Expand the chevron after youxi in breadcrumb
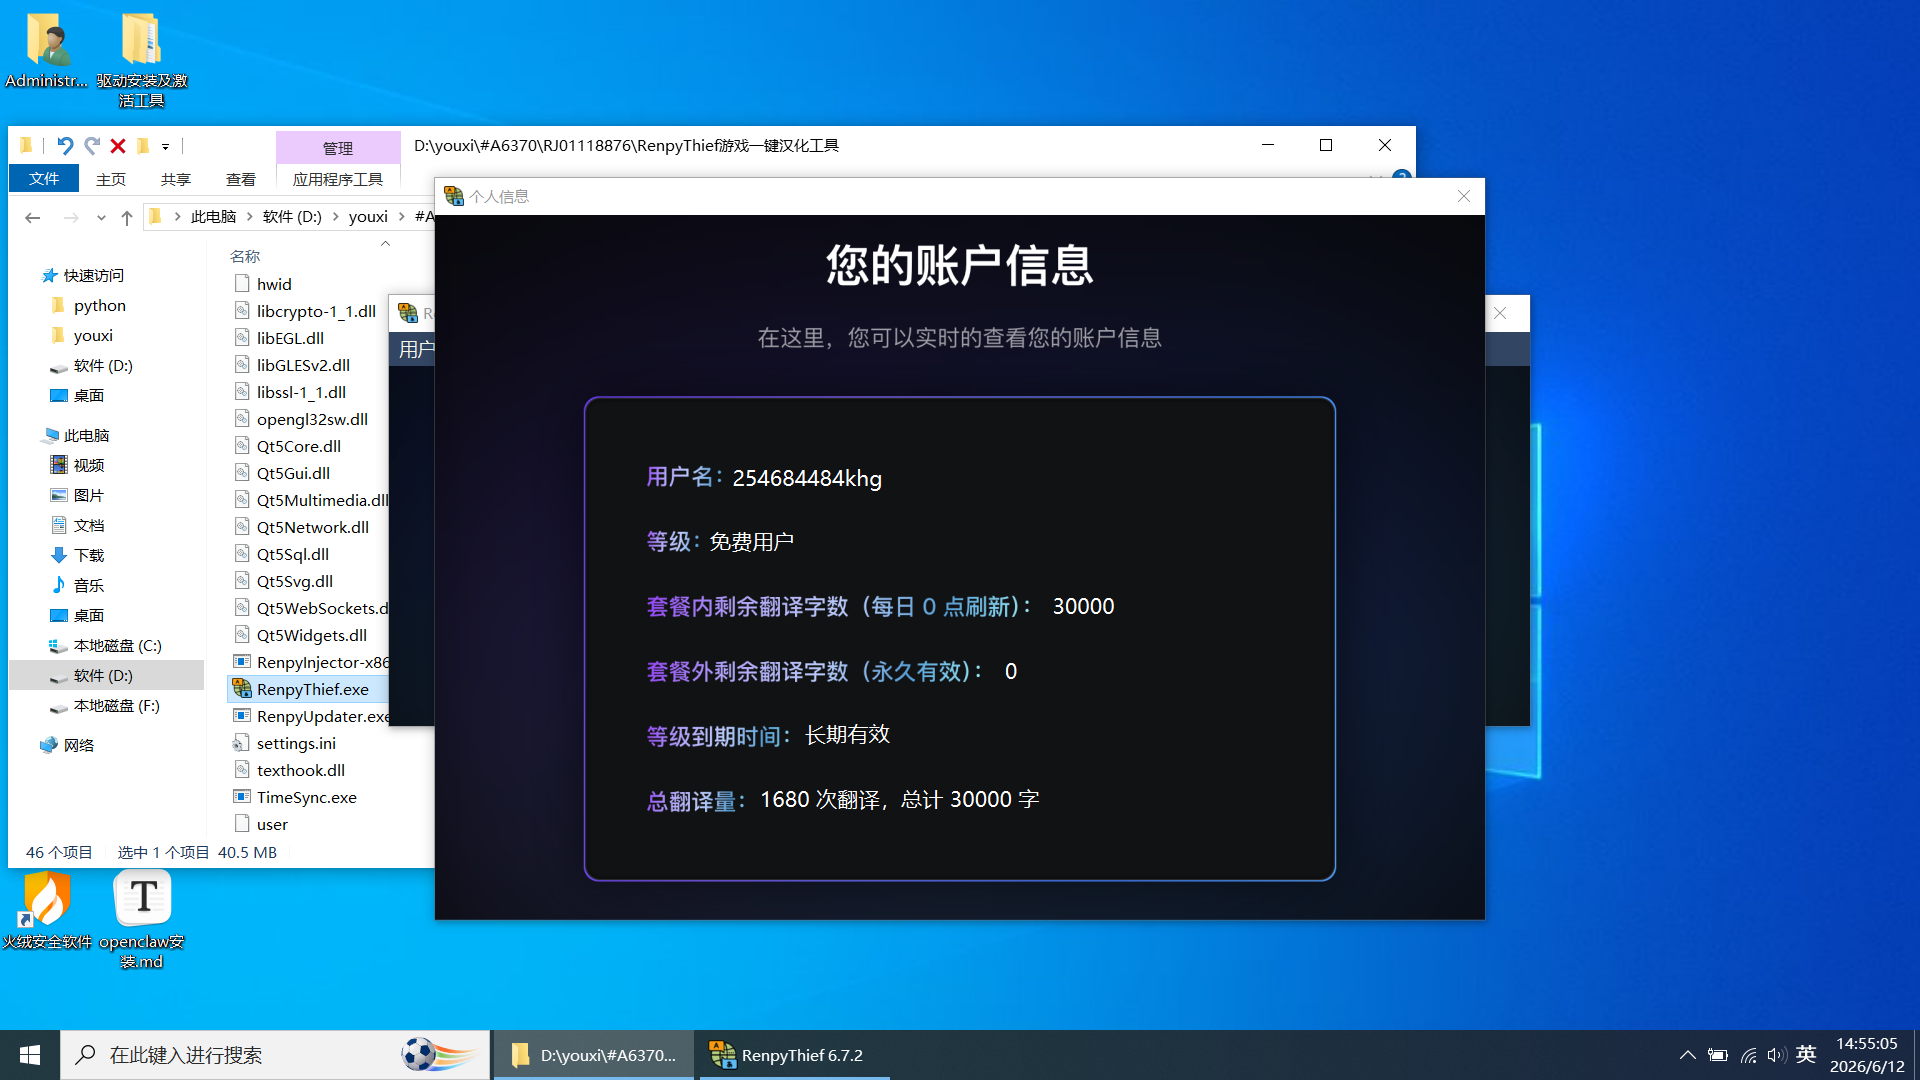Viewport: 1920px width, 1080px height. pos(402,217)
